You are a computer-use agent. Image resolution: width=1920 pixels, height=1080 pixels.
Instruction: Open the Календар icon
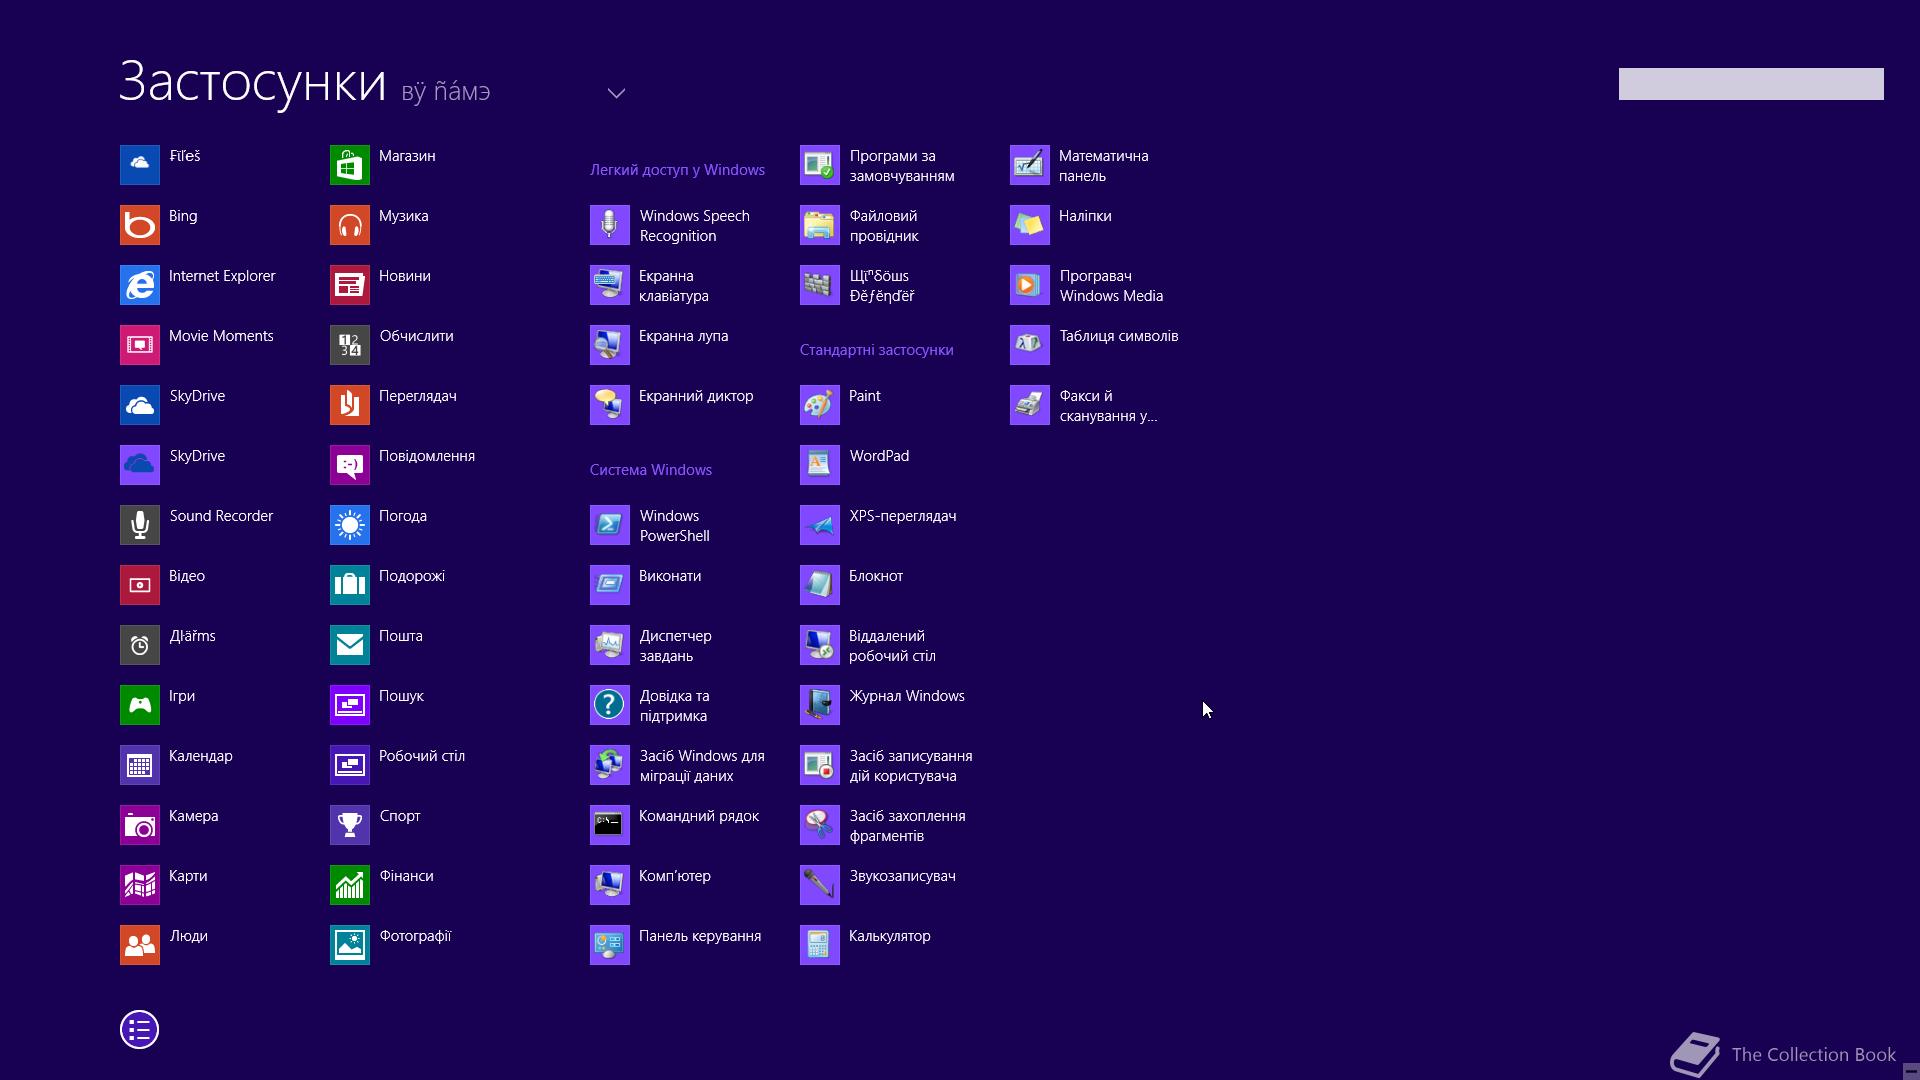(140, 765)
